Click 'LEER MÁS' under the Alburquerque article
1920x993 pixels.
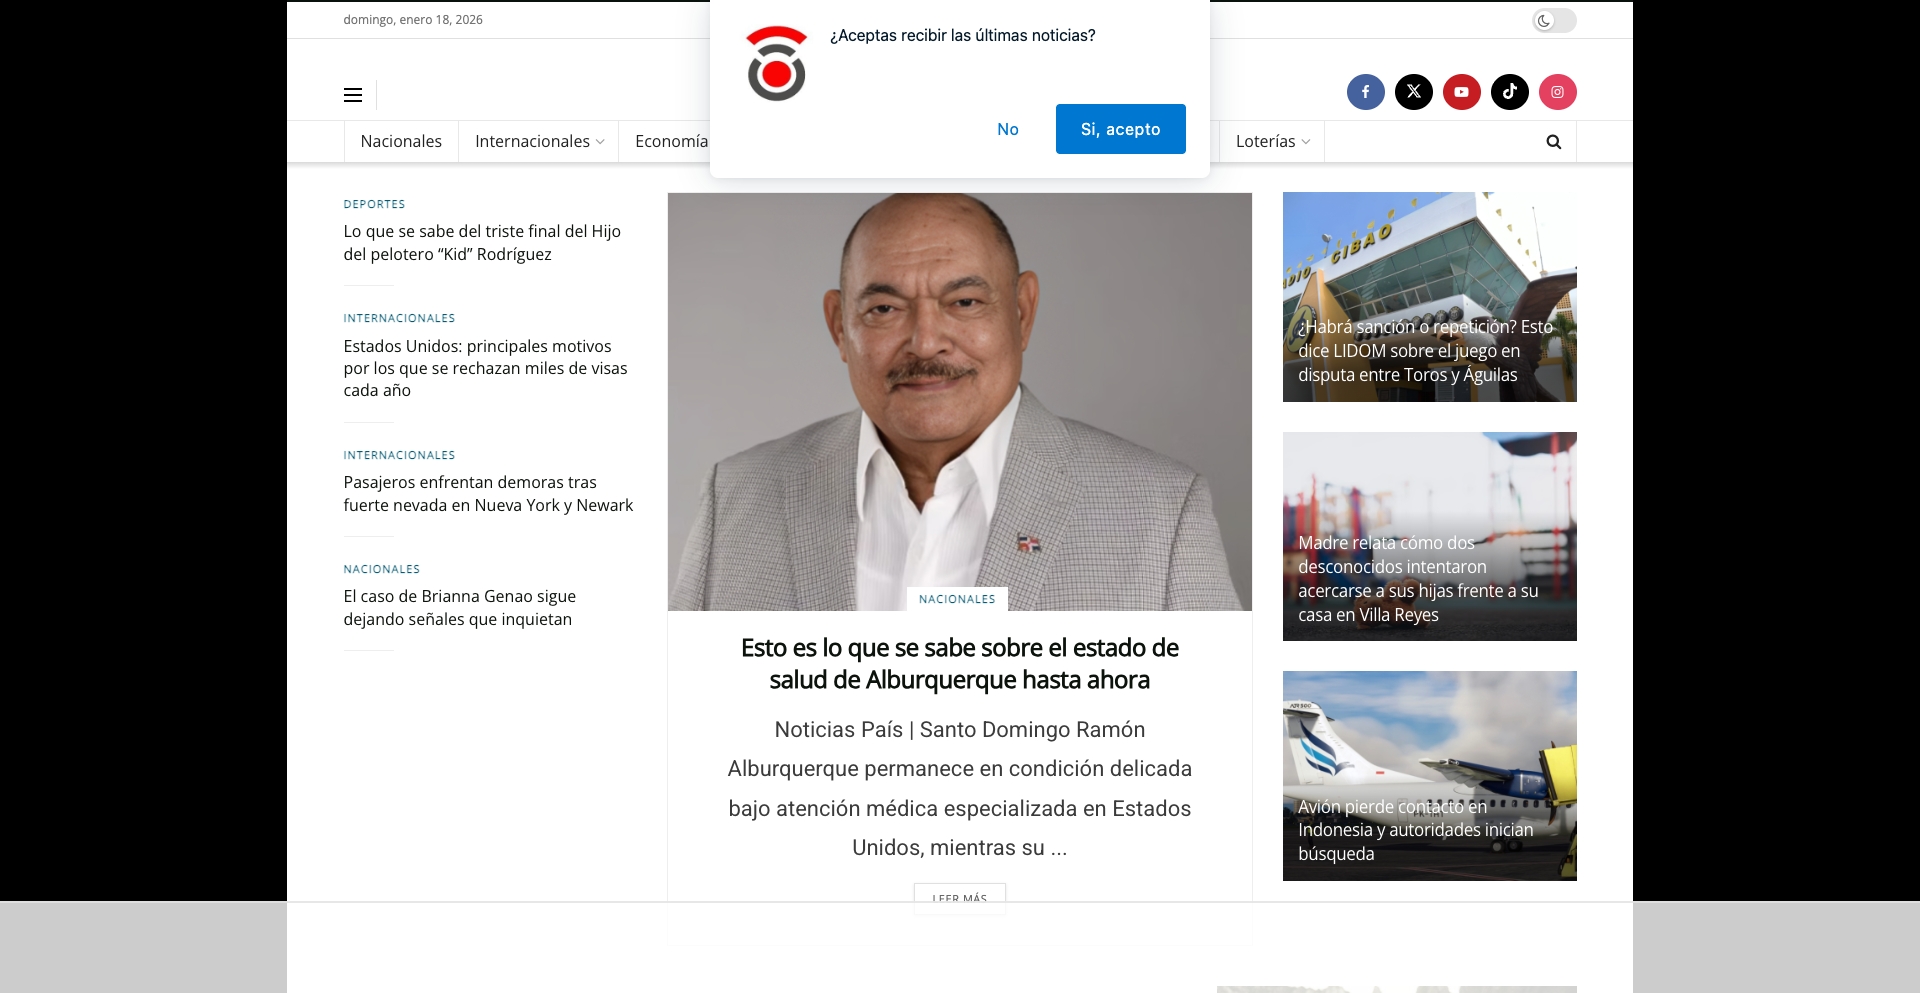click(x=959, y=898)
